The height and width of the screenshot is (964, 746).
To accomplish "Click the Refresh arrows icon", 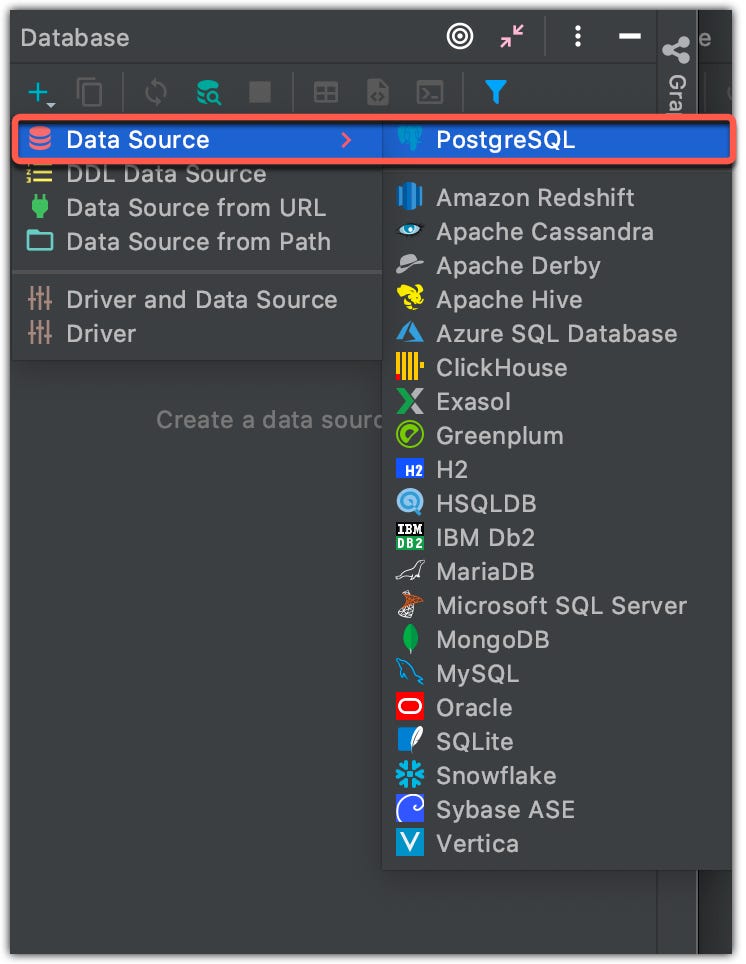I will (x=156, y=93).
